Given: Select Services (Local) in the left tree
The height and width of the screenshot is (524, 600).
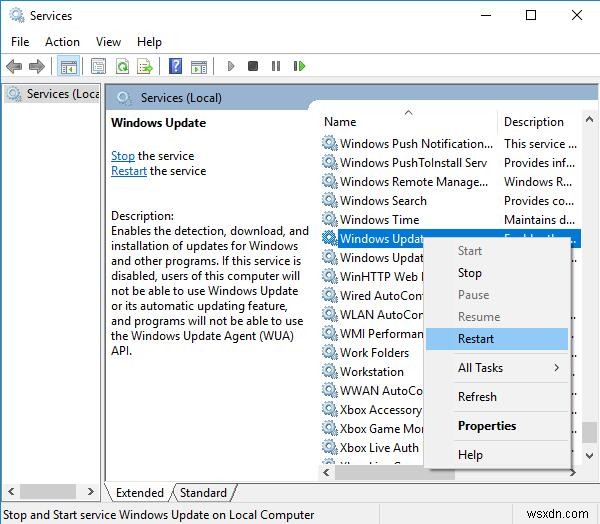Looking at the screenshot, I should point(55,94).
